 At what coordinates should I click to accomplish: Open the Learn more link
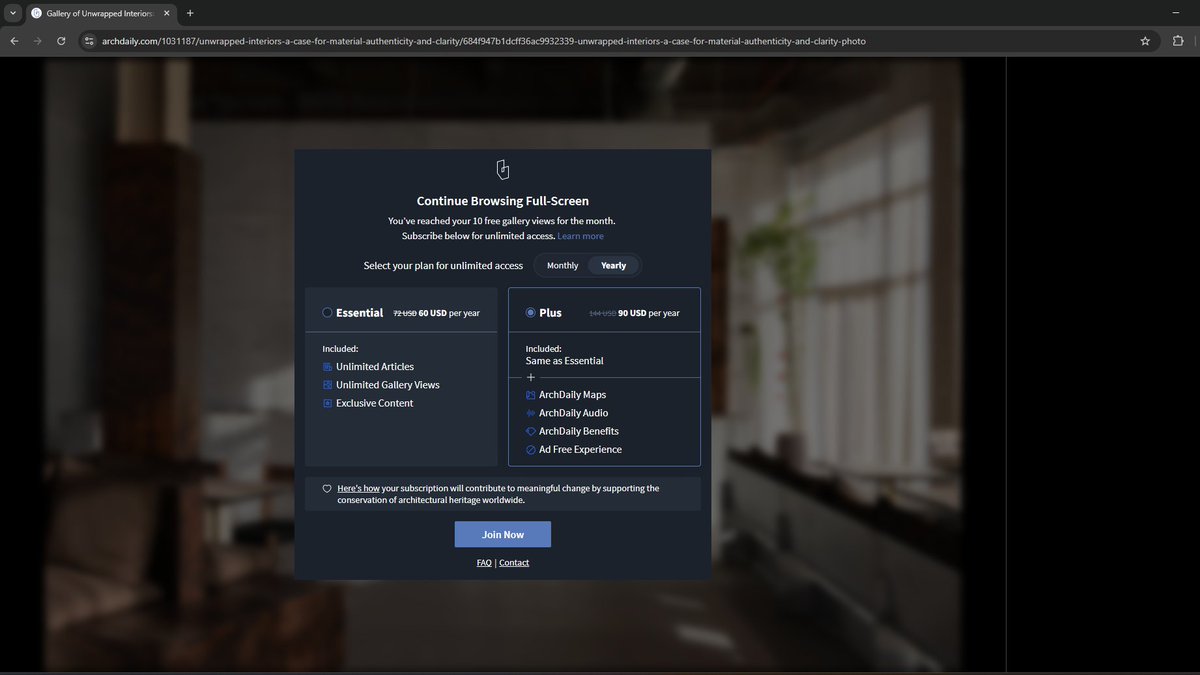581,236
